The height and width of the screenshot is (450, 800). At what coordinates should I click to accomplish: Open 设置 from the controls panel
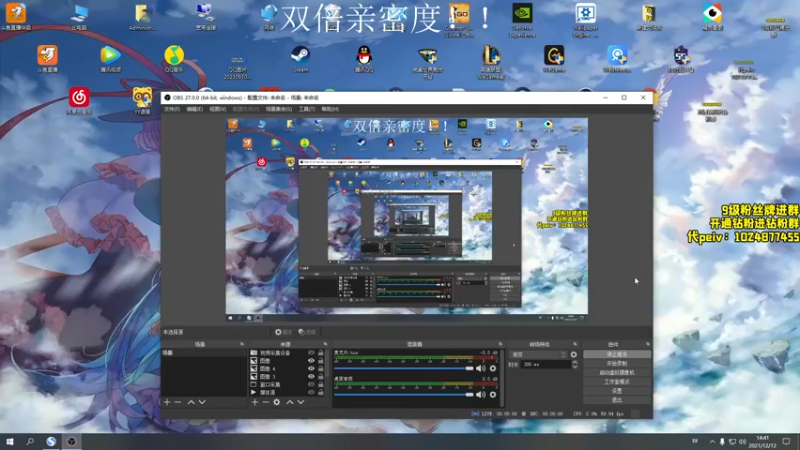(x=617, y=391)
